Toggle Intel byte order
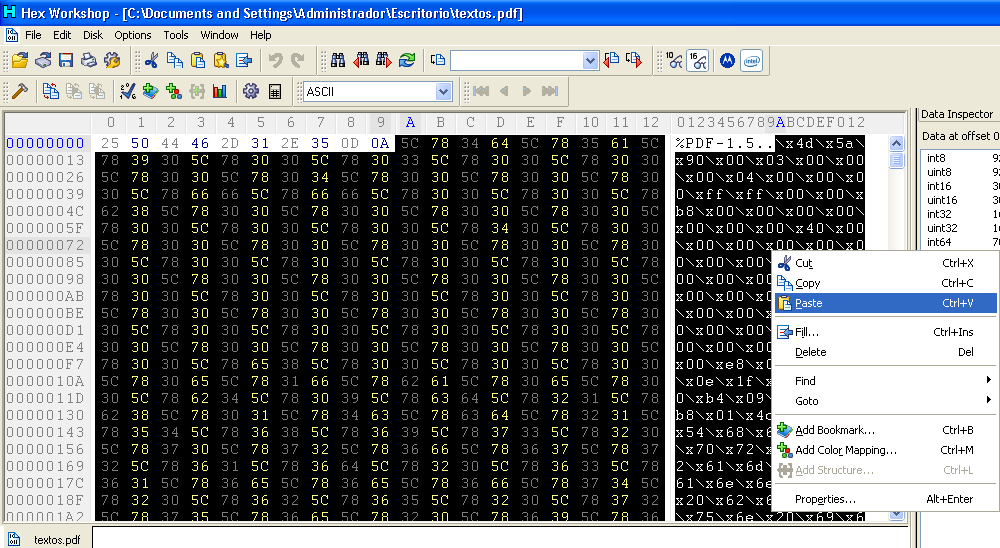Image resolution: width=1000 pixels, height=548 pixels. pyautogui.click(x=752, y=61)
